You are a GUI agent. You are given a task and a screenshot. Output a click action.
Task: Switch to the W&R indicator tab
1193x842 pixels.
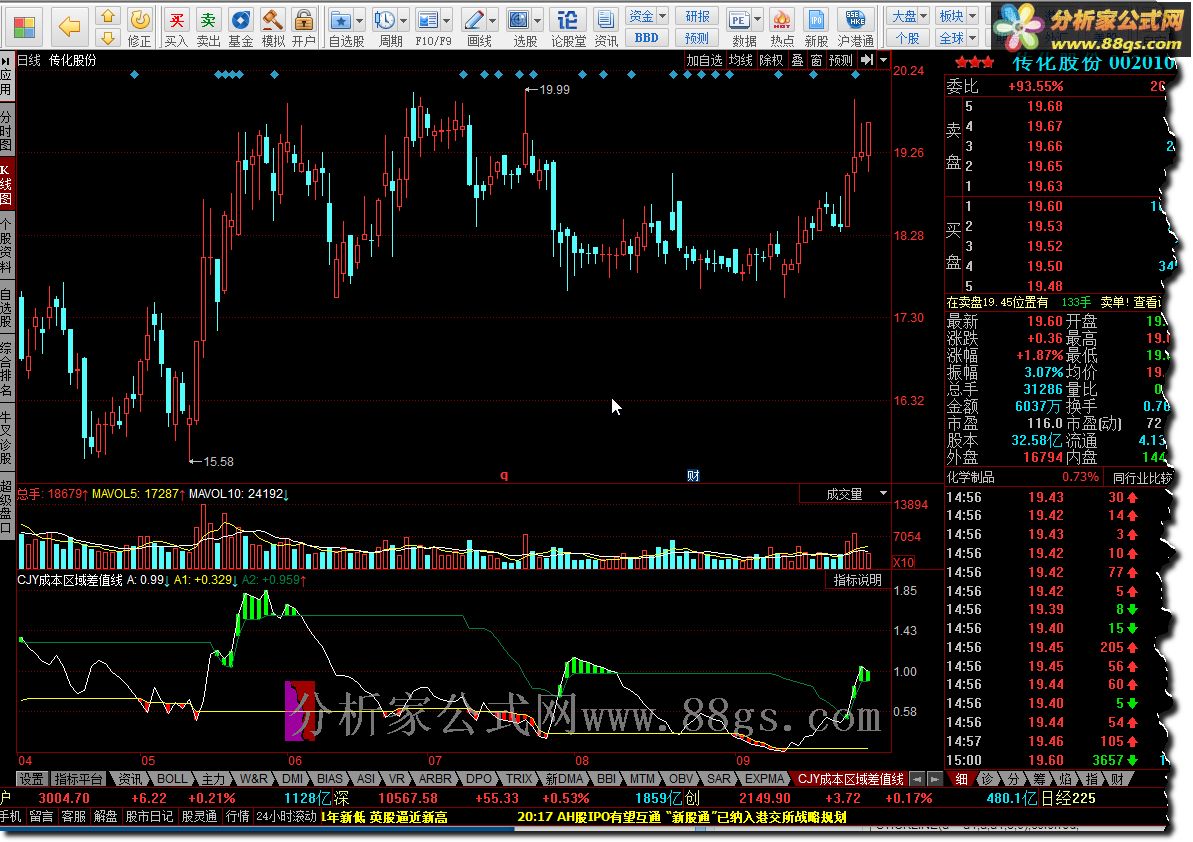pyautogui.click(x=253, y=779)
